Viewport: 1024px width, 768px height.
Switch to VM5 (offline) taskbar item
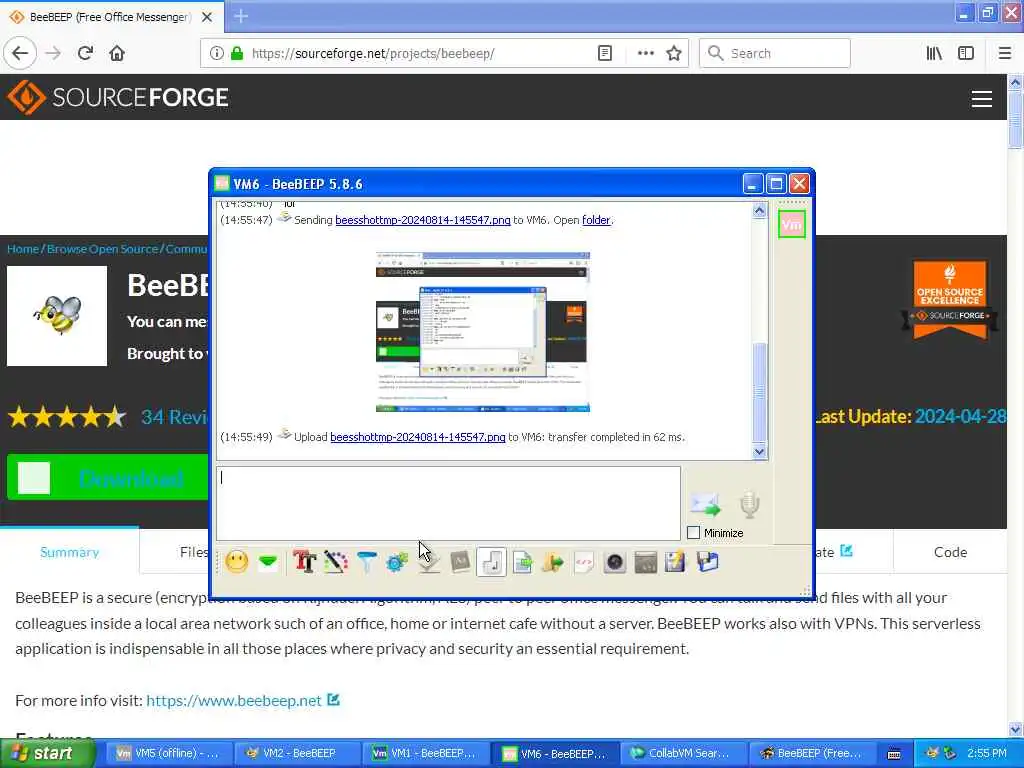pos(167,753)
